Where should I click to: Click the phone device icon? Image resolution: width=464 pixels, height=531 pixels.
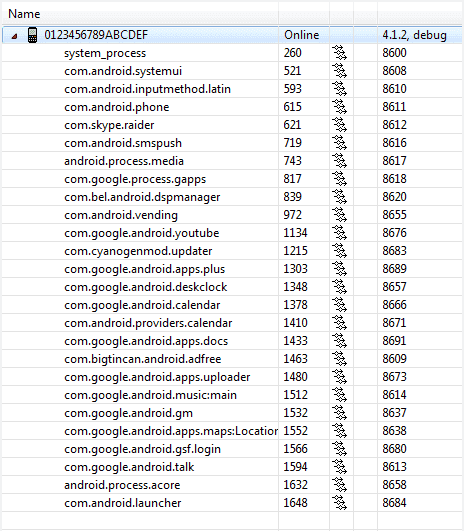pos(32,35)
